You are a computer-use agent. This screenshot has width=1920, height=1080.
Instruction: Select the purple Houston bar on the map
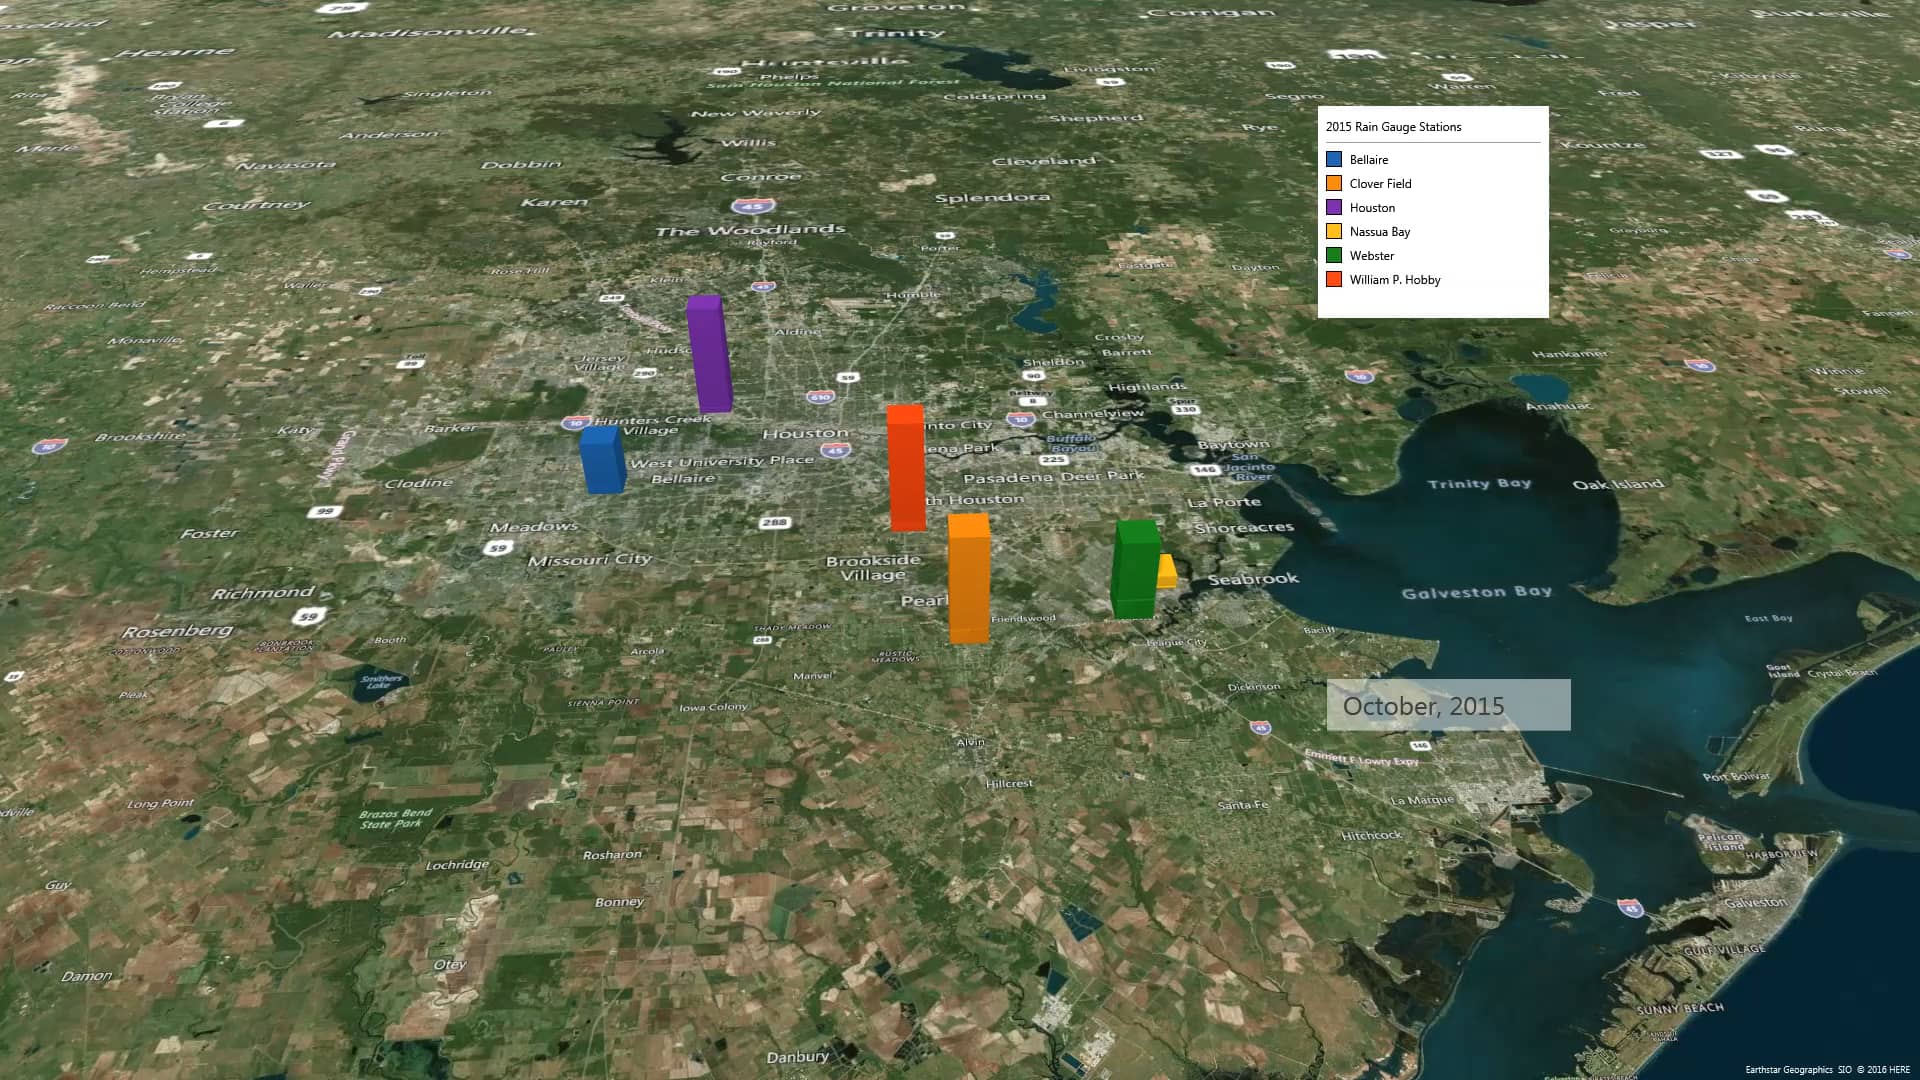[710, 355]
